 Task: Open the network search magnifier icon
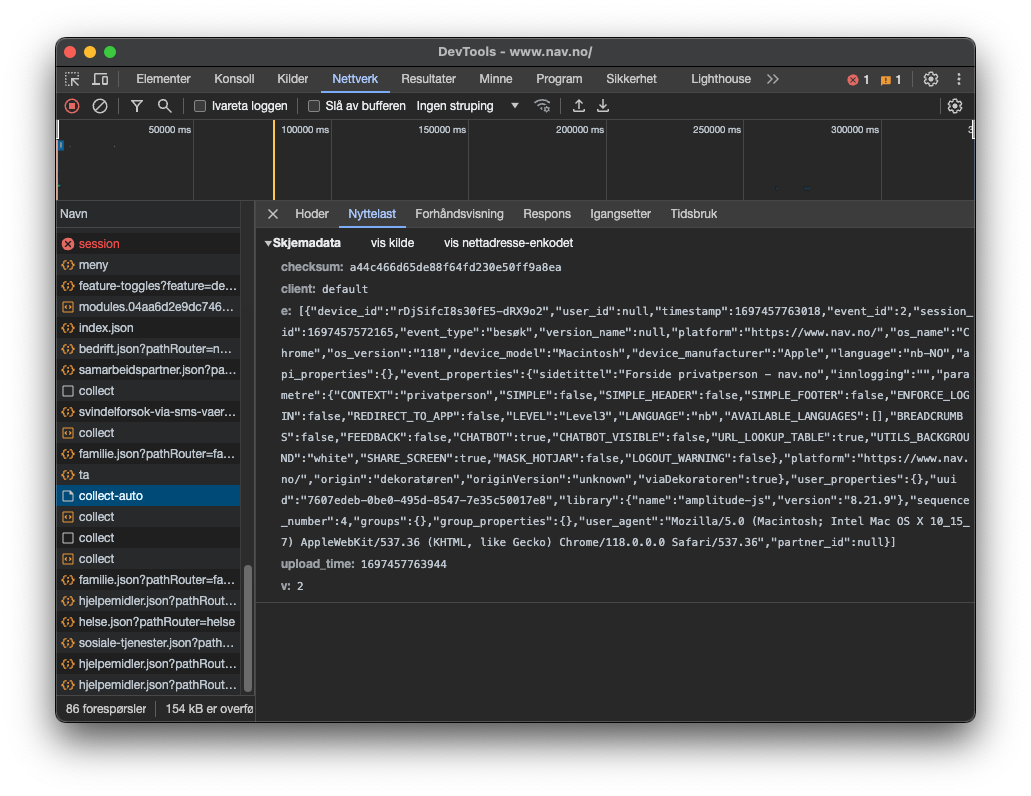click(164, 106)
